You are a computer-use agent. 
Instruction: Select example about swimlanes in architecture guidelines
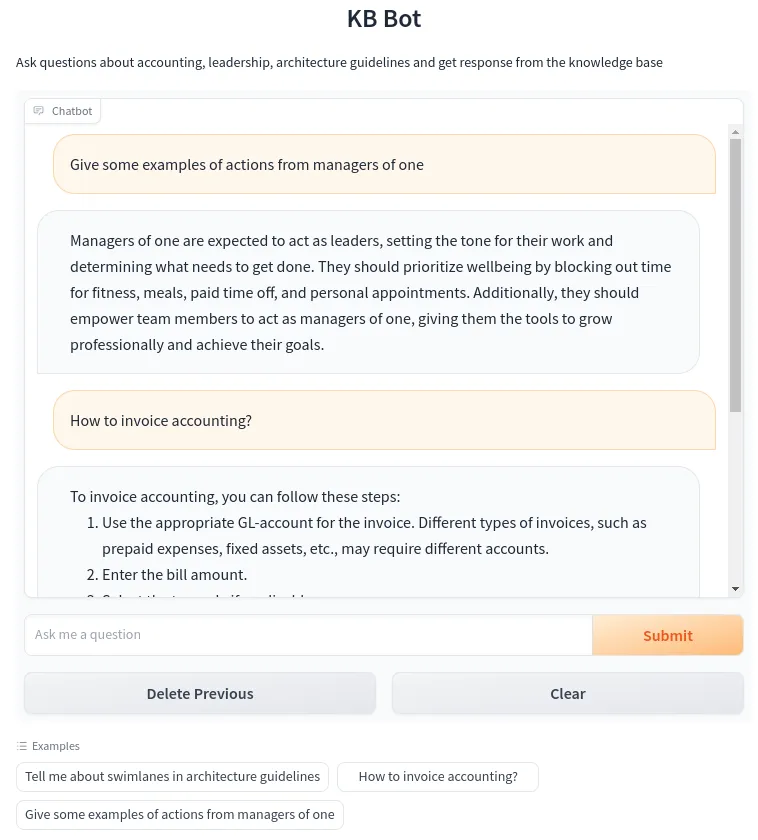[172, 776]
